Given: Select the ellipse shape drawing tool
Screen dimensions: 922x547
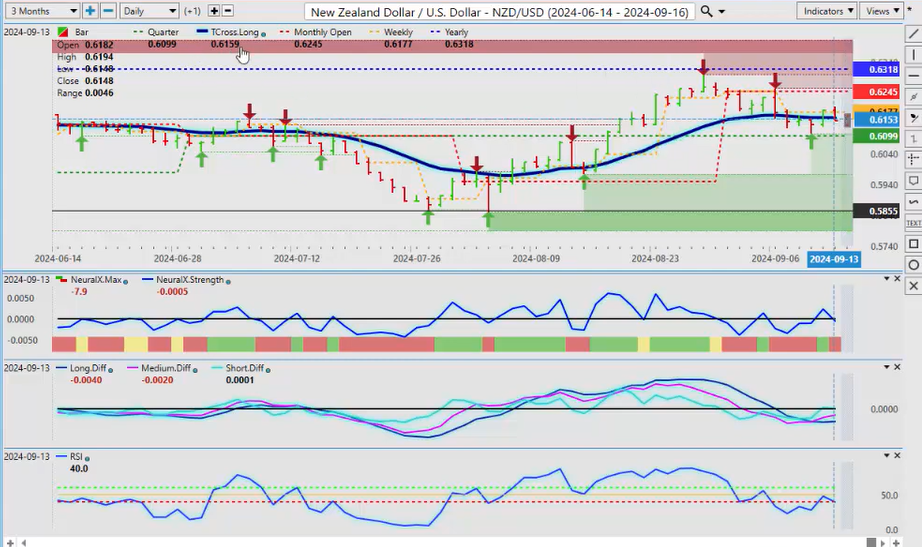Looking at the screenshot, I should (912, 265).
